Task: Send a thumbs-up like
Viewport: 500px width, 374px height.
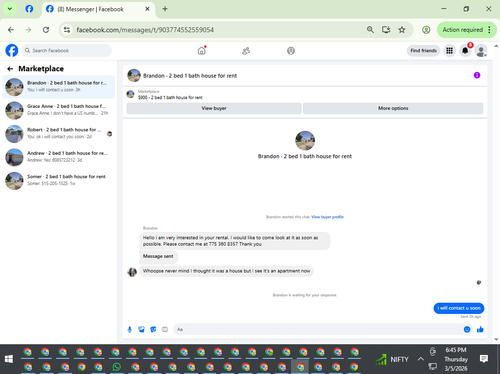Action: click(x=480, y=330)
